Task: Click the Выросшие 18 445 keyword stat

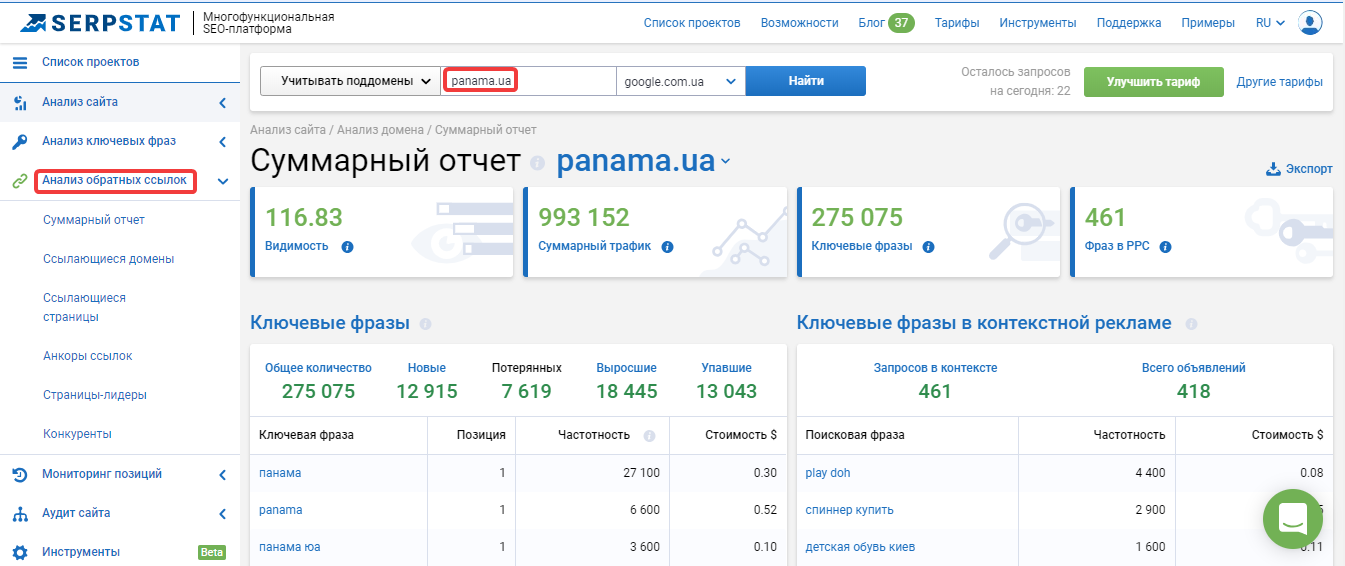Action: coord(627,381)
